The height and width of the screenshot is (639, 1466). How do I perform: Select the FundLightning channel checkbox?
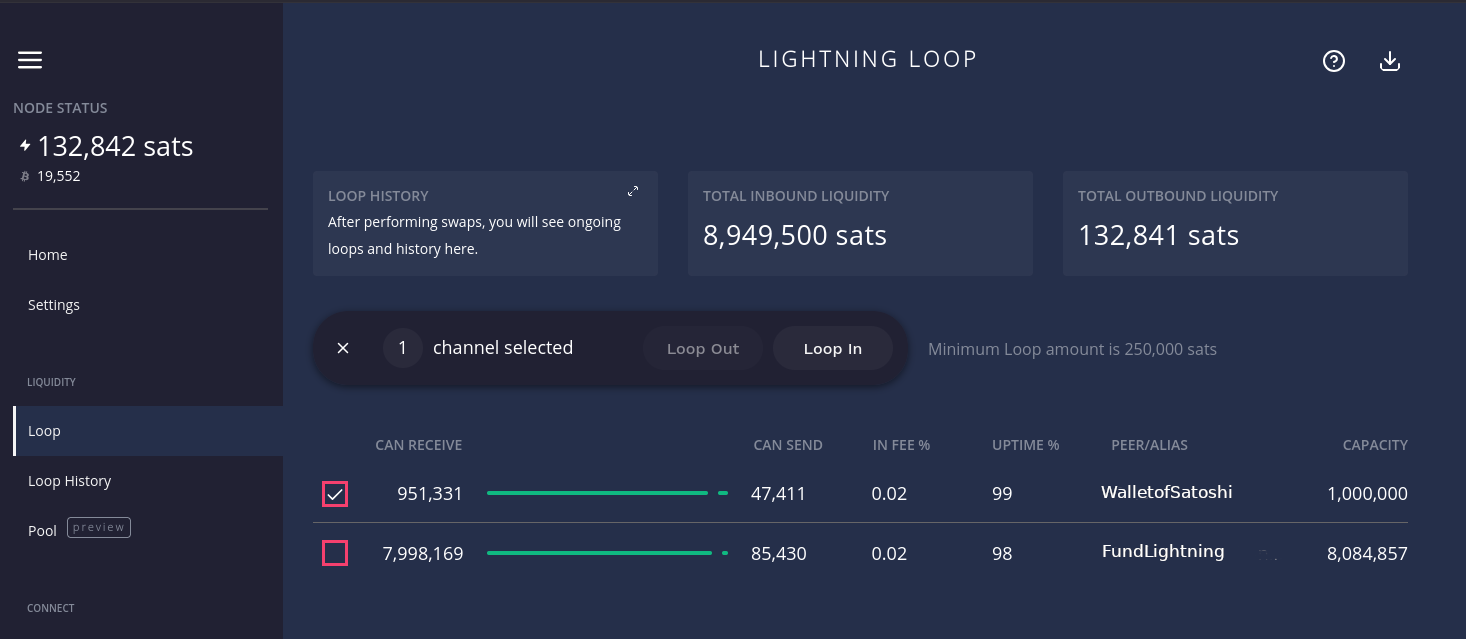335,552
